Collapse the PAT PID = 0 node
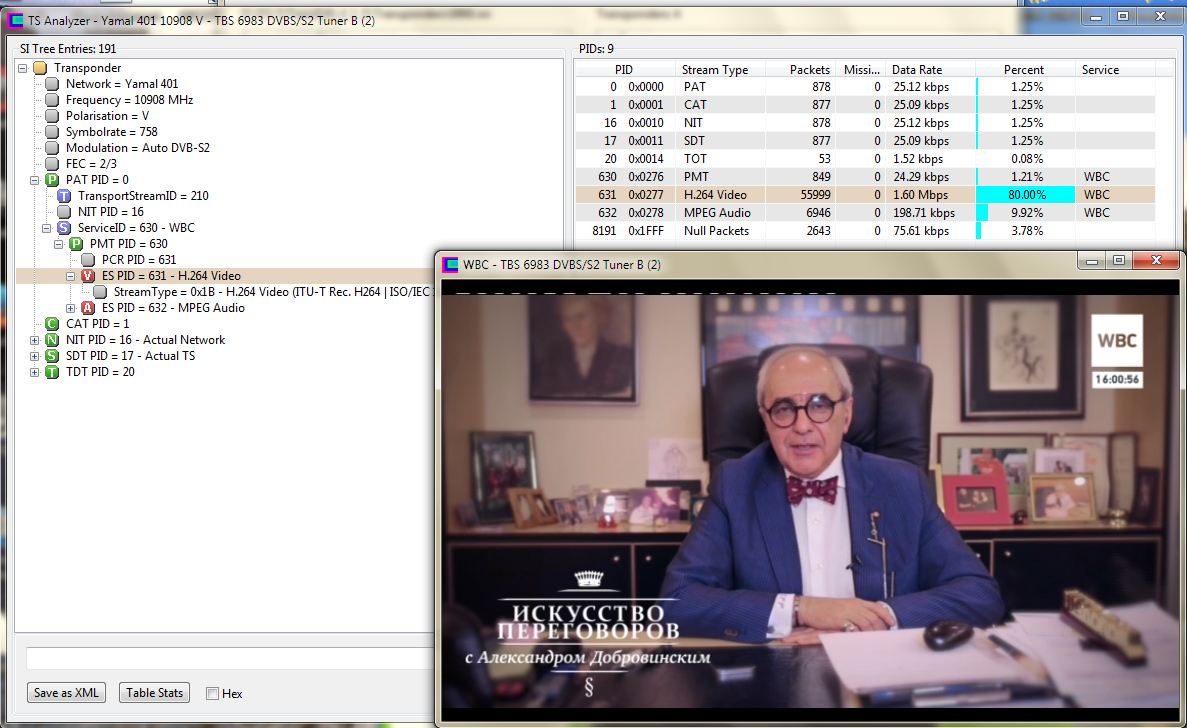The width and height of the screenshot is (1187, 728). tap(35, 180)
